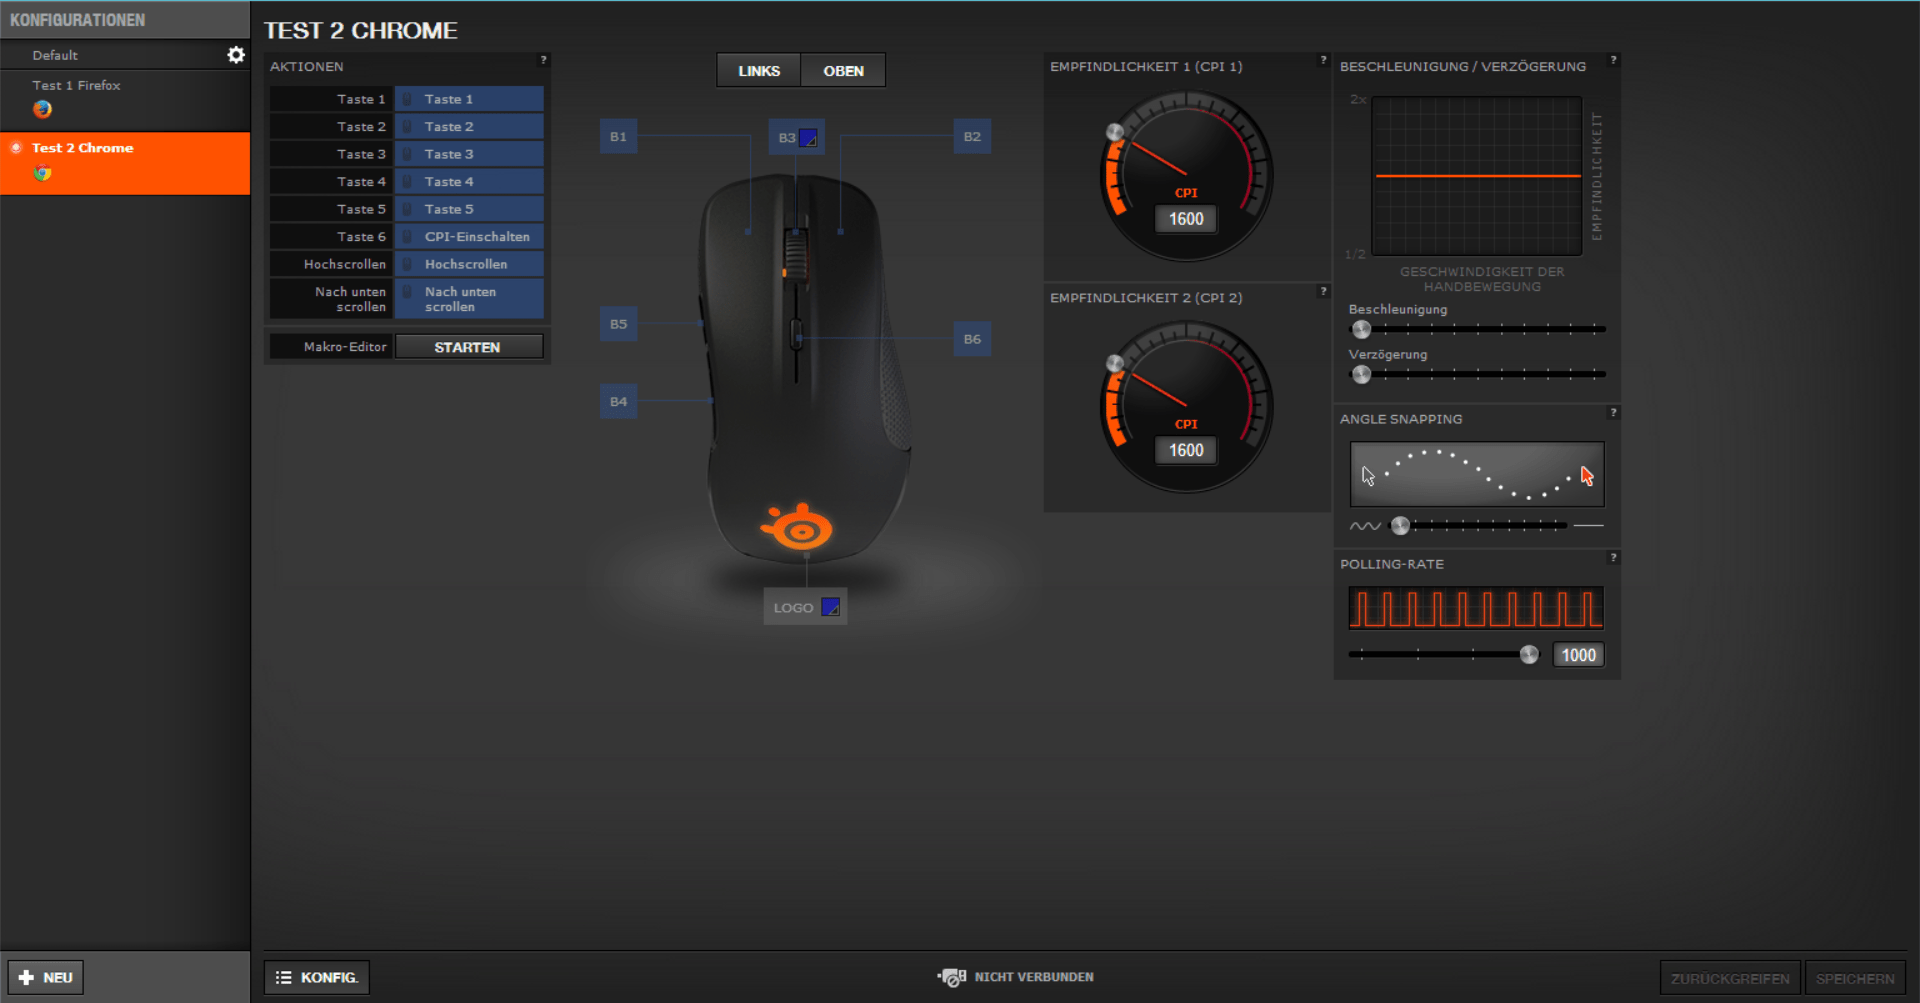Click the Chrome icon under Test 2 Chrome
This screenshot has width=1920, height=1003.
43,172
